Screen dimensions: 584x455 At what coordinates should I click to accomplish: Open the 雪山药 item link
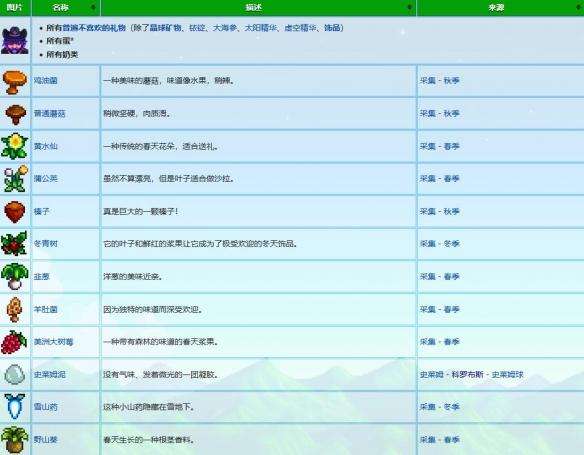45,407
